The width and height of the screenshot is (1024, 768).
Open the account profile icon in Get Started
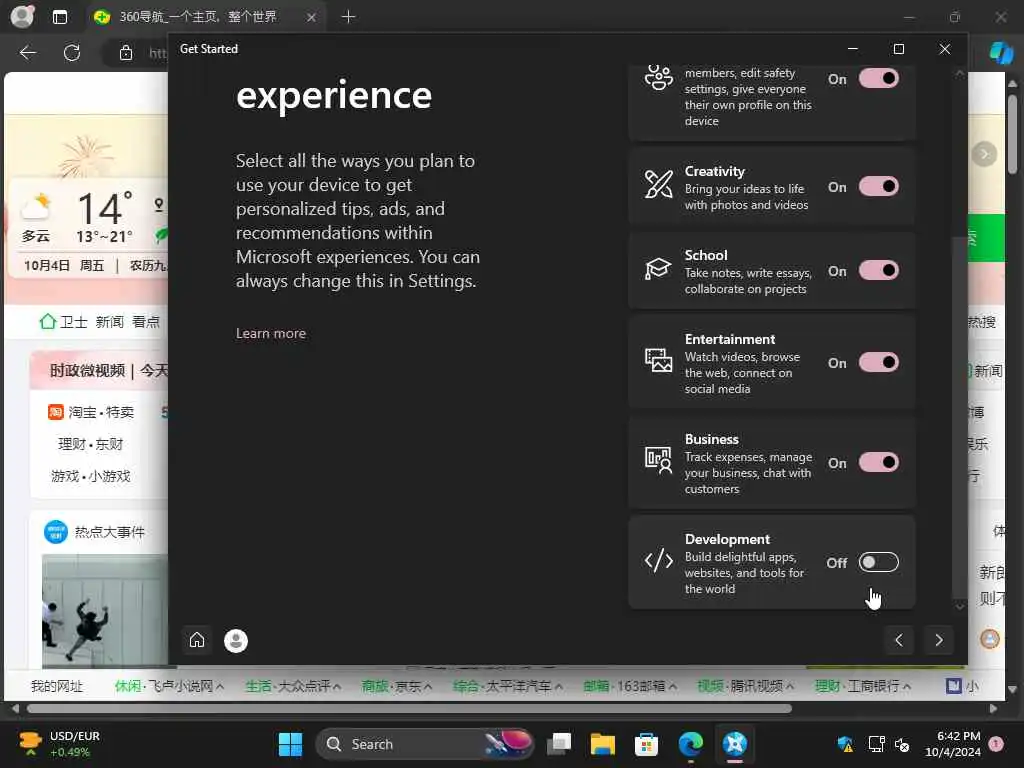(236, 641)
